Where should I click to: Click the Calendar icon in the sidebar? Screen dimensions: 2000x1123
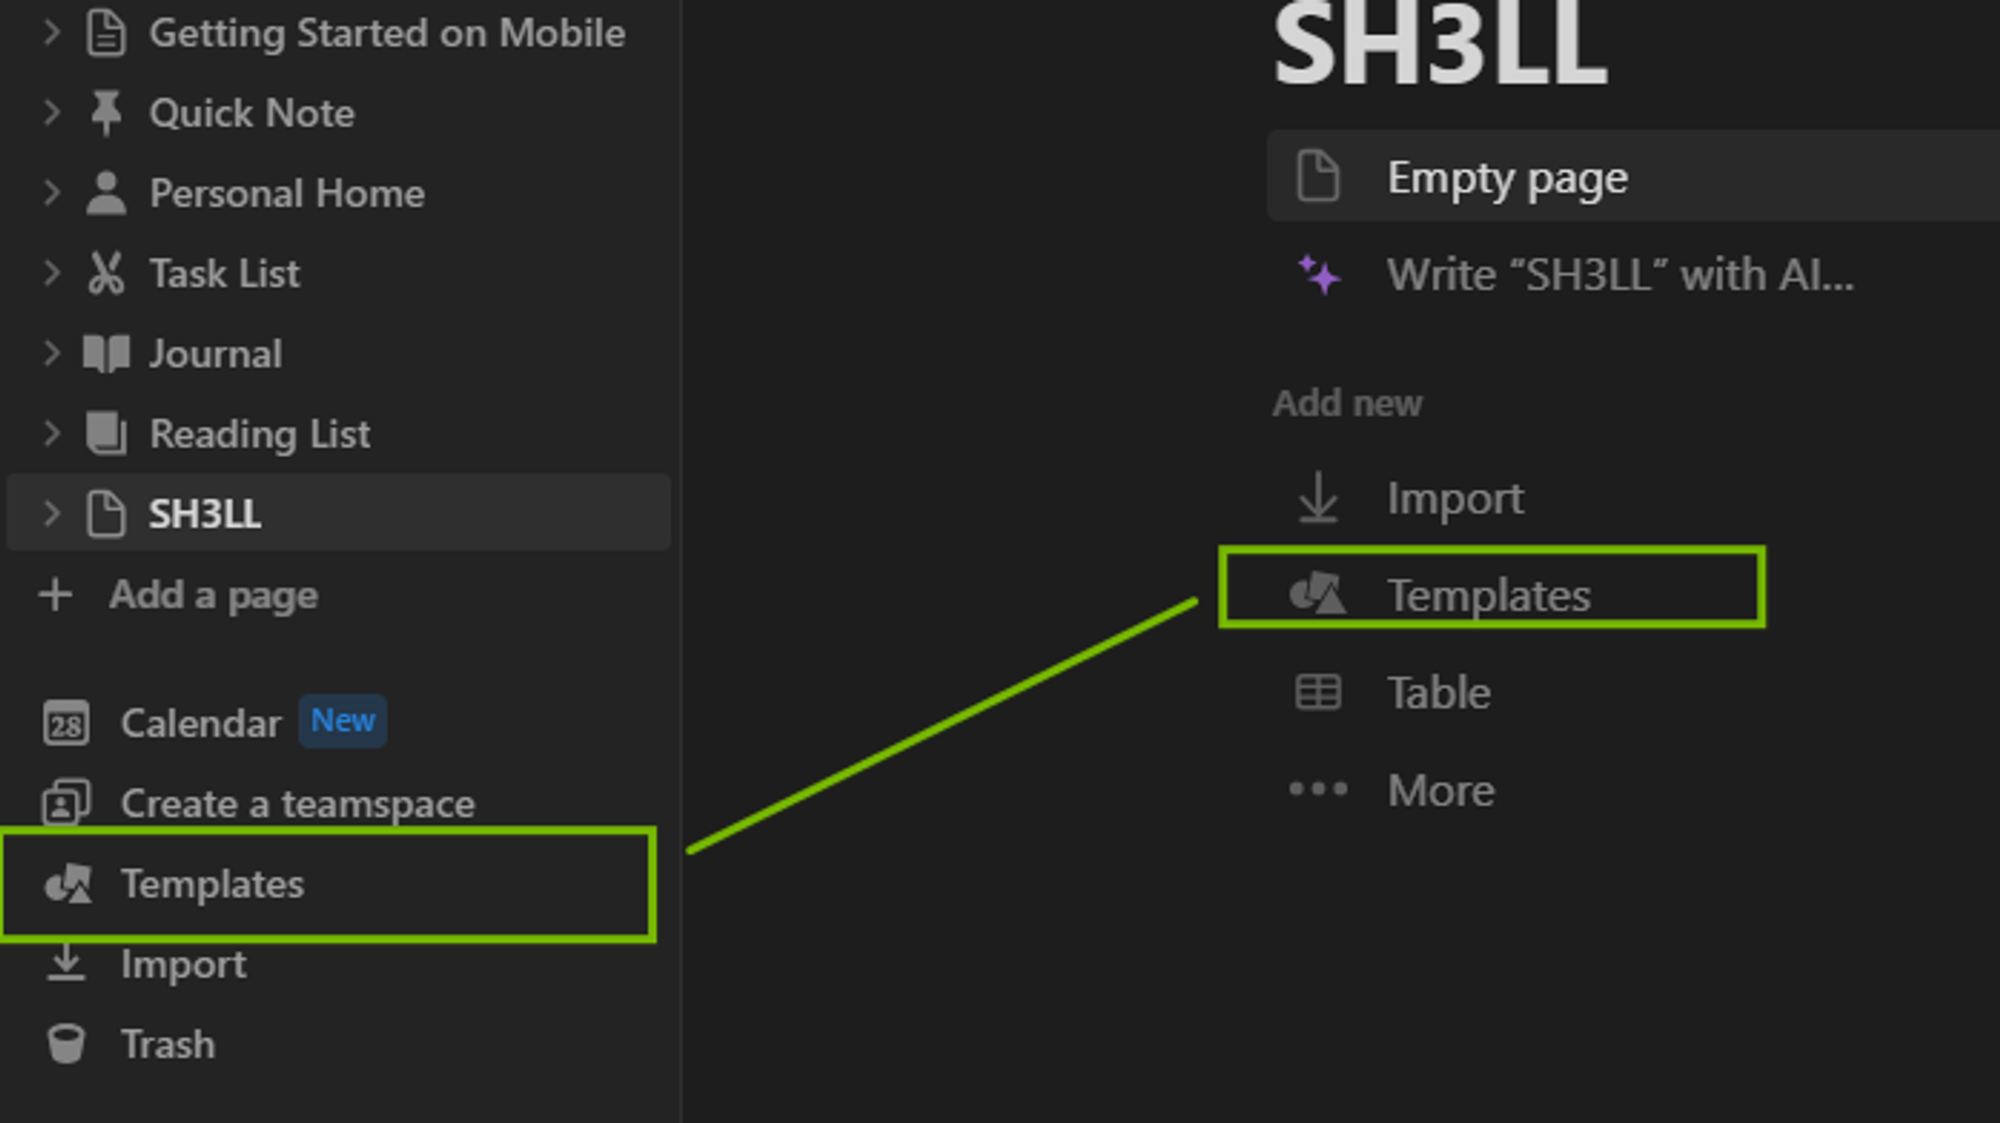pyautogui.click(x=66, y=723)
